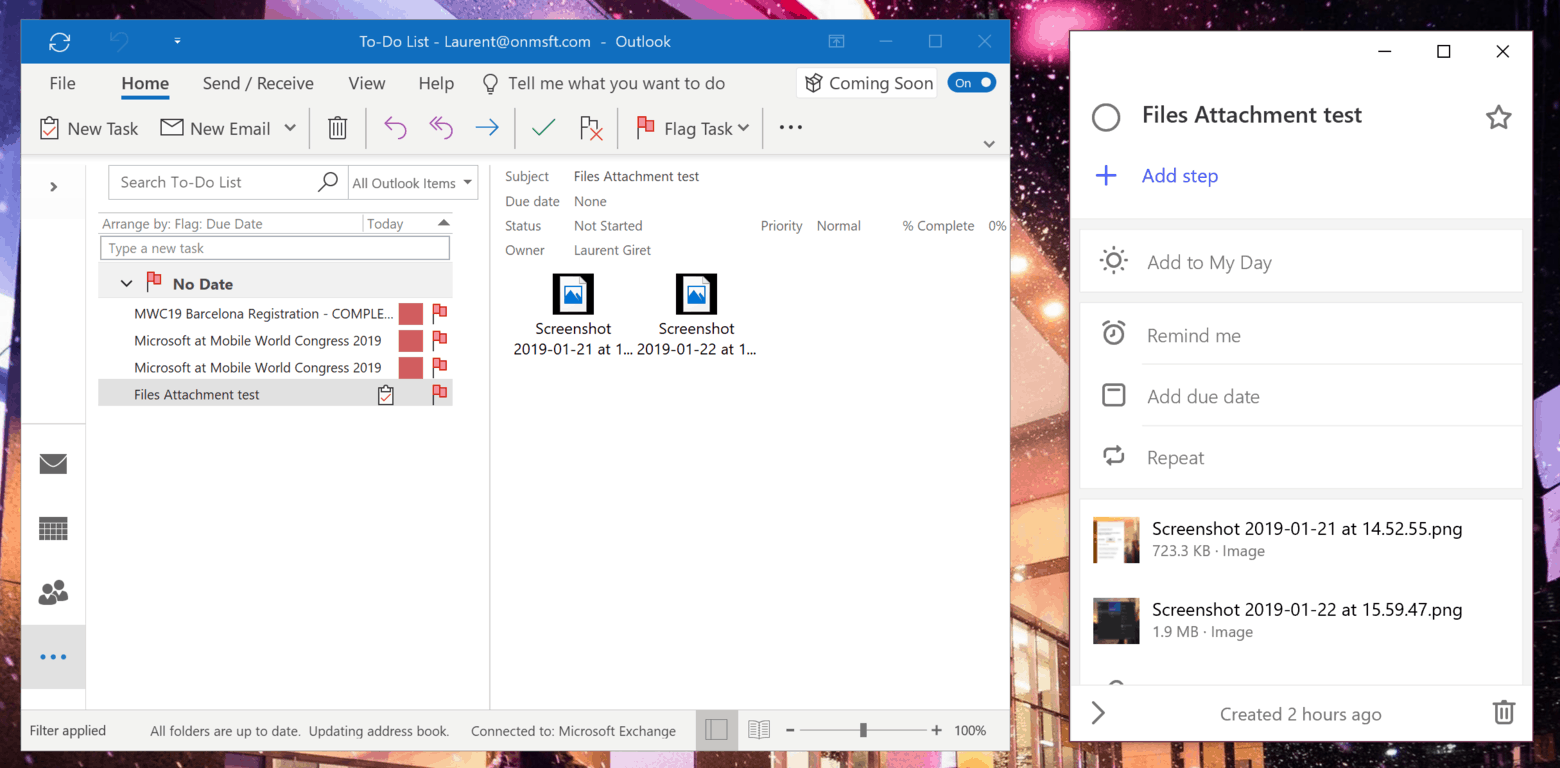
Task: Expand the folder pane with the arrow
Action: [54, 186]
